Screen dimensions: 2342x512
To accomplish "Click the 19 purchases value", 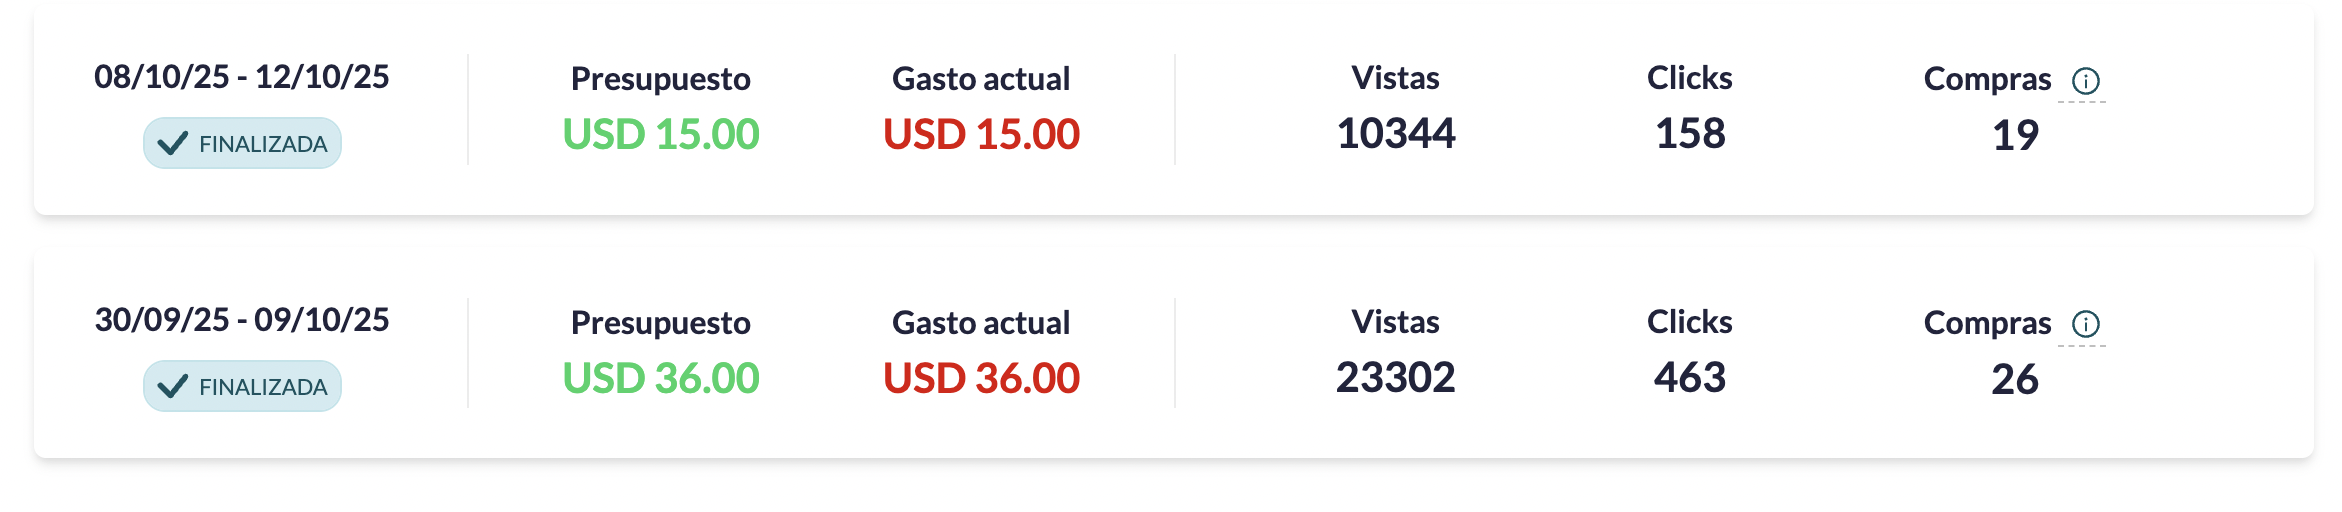I will (x=2015, y=136).
